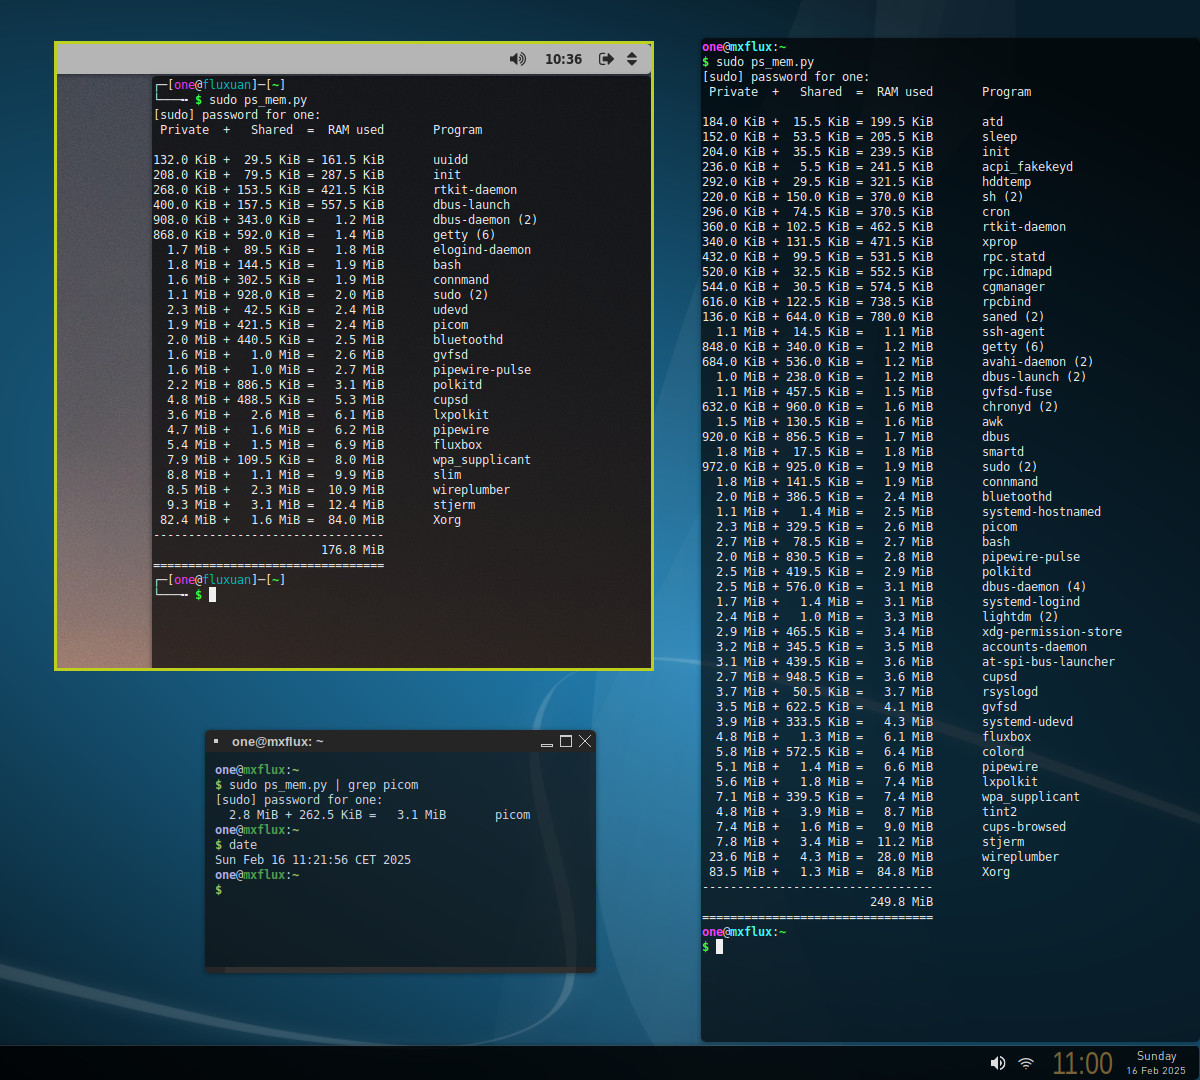The height and width of the screenshot is (1080, 1200).
Task: Click the 'sleep' program entry
Action: (999, 137)
